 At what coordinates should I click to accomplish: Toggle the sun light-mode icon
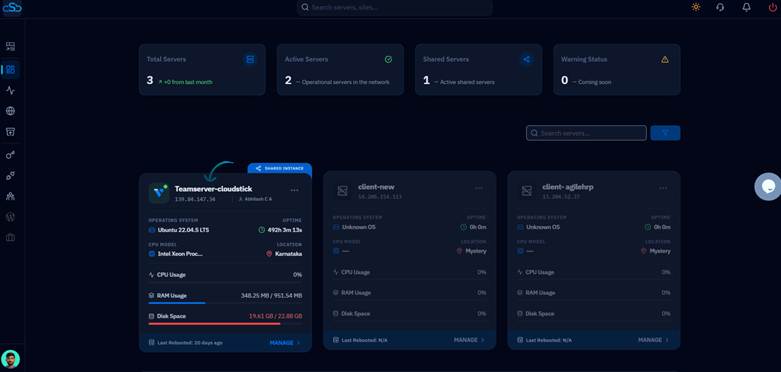696,7
